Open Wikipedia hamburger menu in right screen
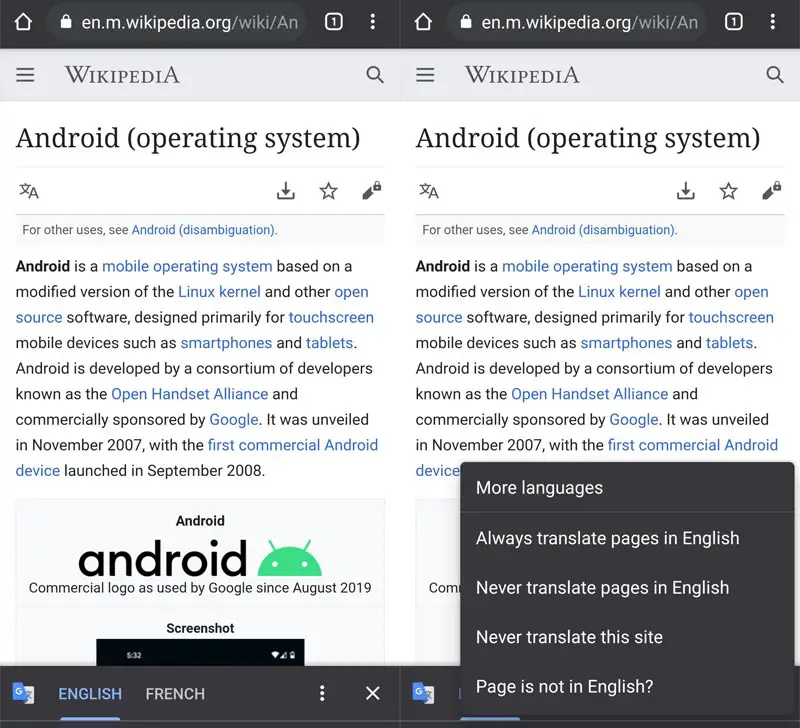The width and height of the screenshot is (800, 728). click(x=425, y=75)
